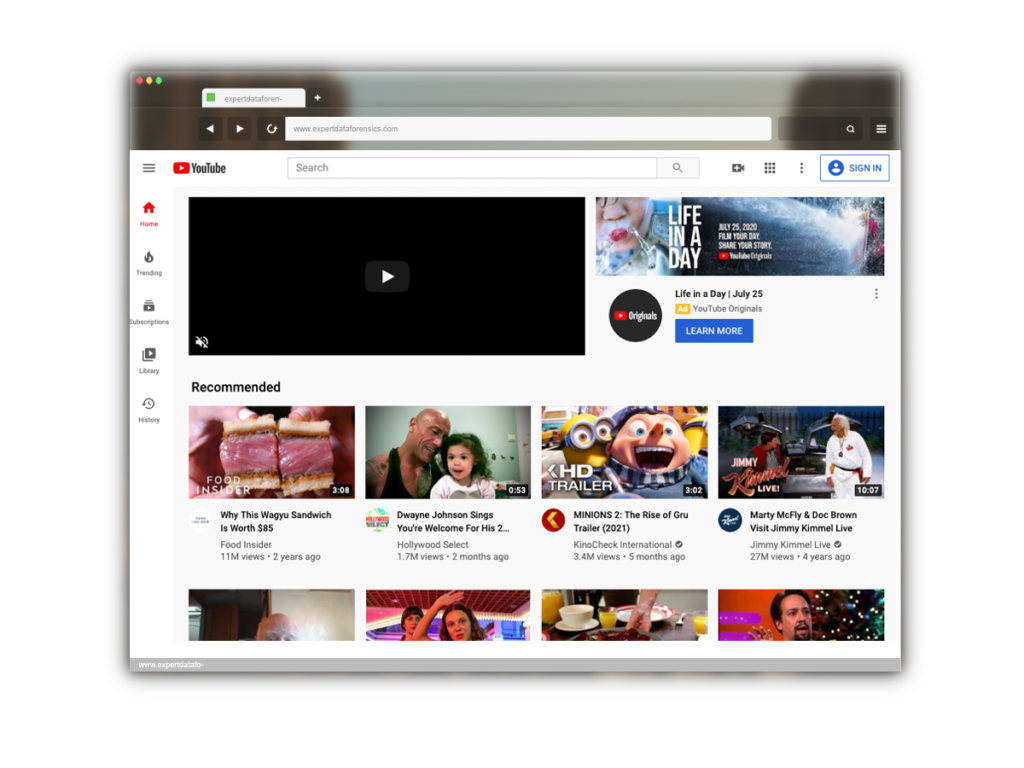Click the browser forward arrow button
Image resolution: width=1024 pixels, height=768 pixels.
pyautogui.click(x=240, y=129)
